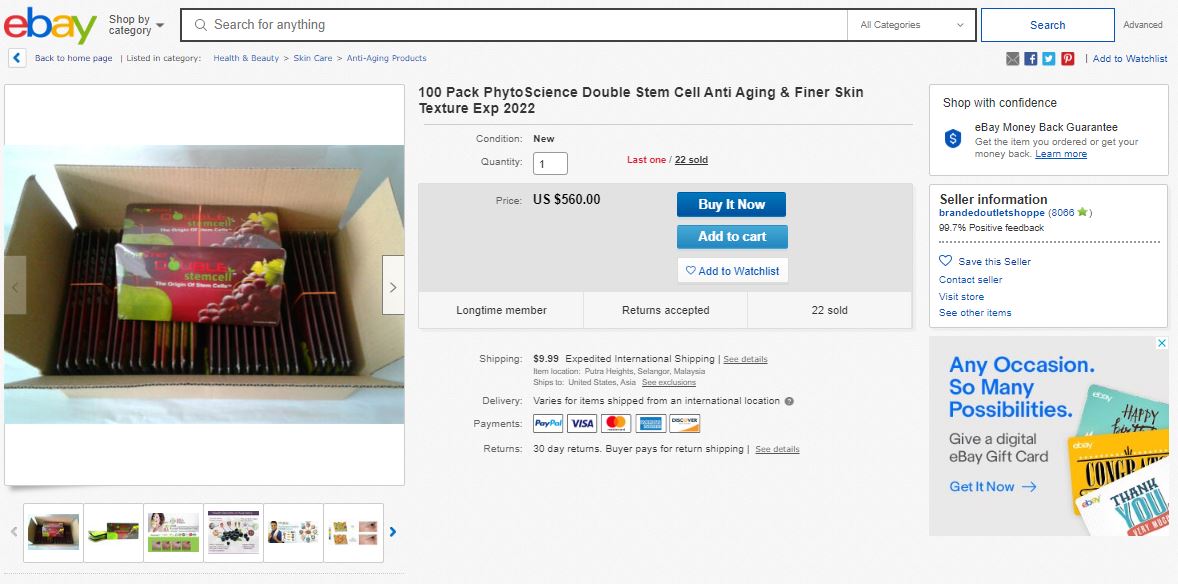
Task: Click the eBay logo
Action: coord(50,25)
